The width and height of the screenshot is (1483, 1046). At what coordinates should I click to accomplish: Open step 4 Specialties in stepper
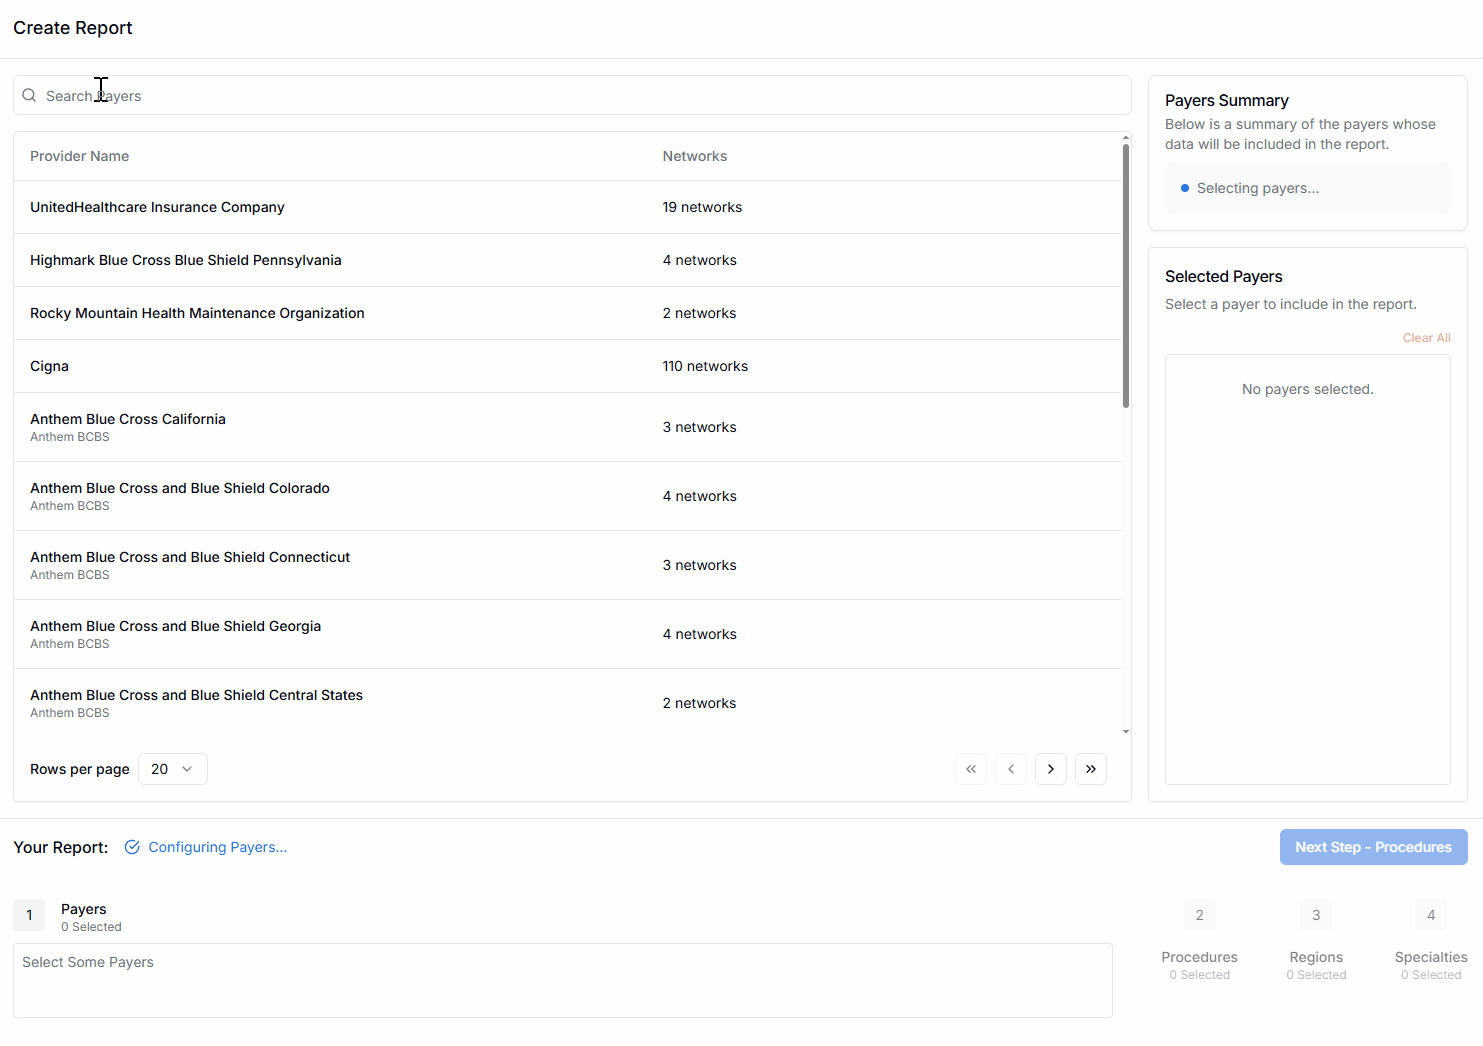tap(1431, 938)
